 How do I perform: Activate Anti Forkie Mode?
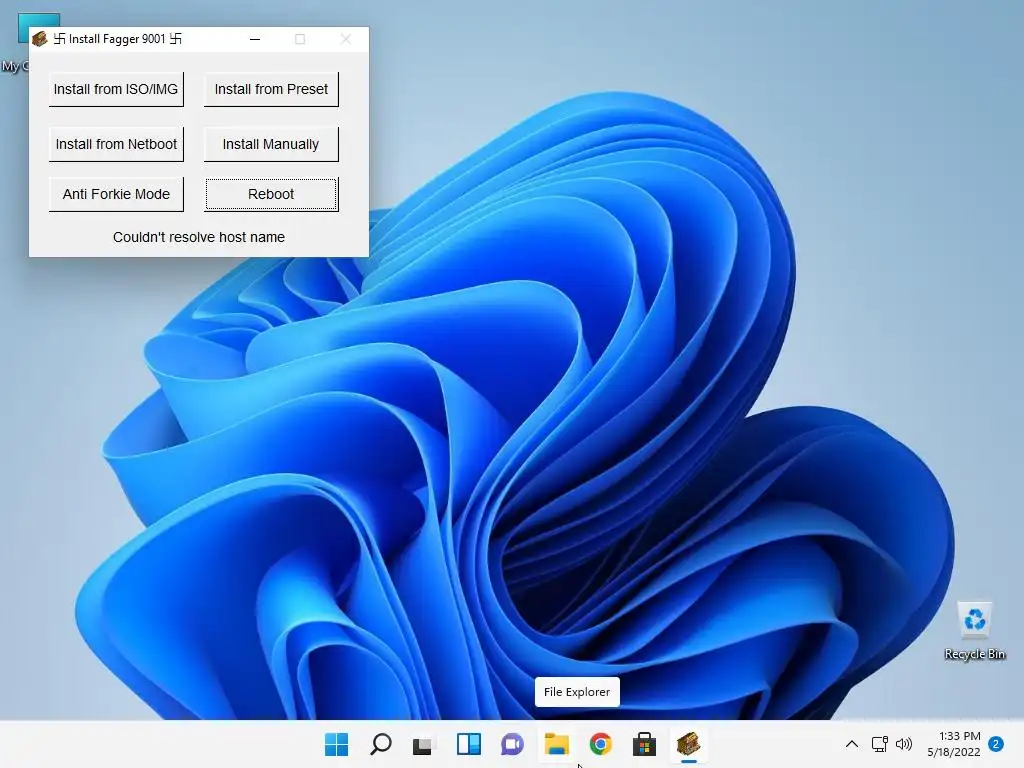(116, 194)
